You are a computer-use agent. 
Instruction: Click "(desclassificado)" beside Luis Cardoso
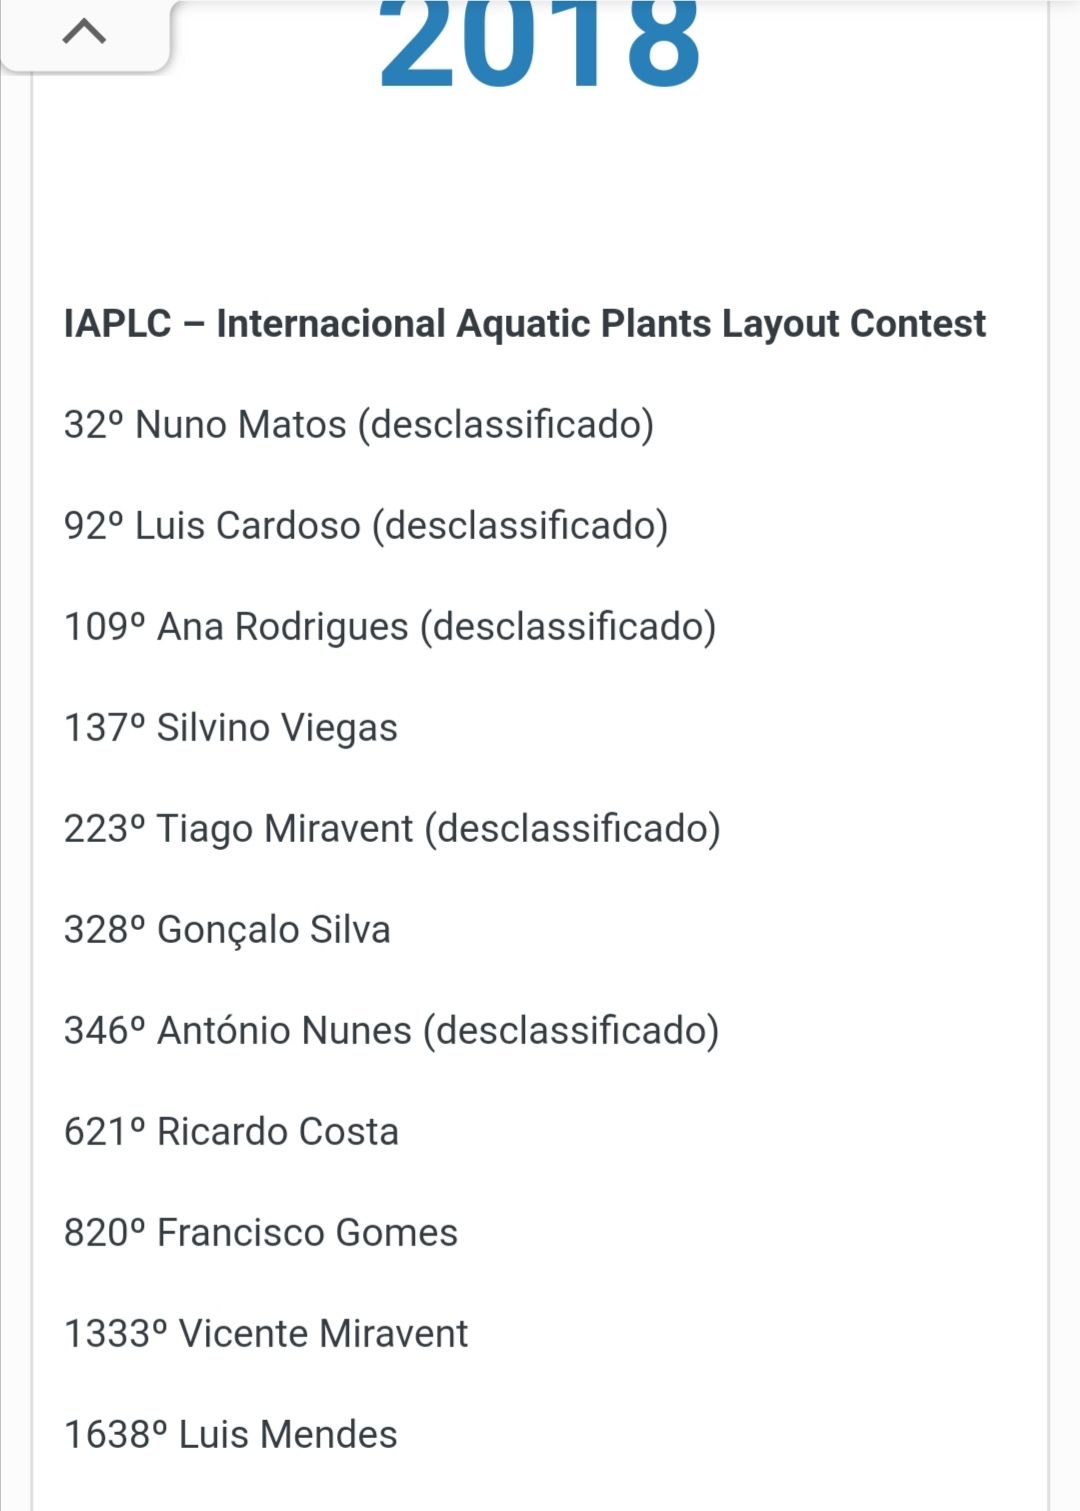[520, 526]
